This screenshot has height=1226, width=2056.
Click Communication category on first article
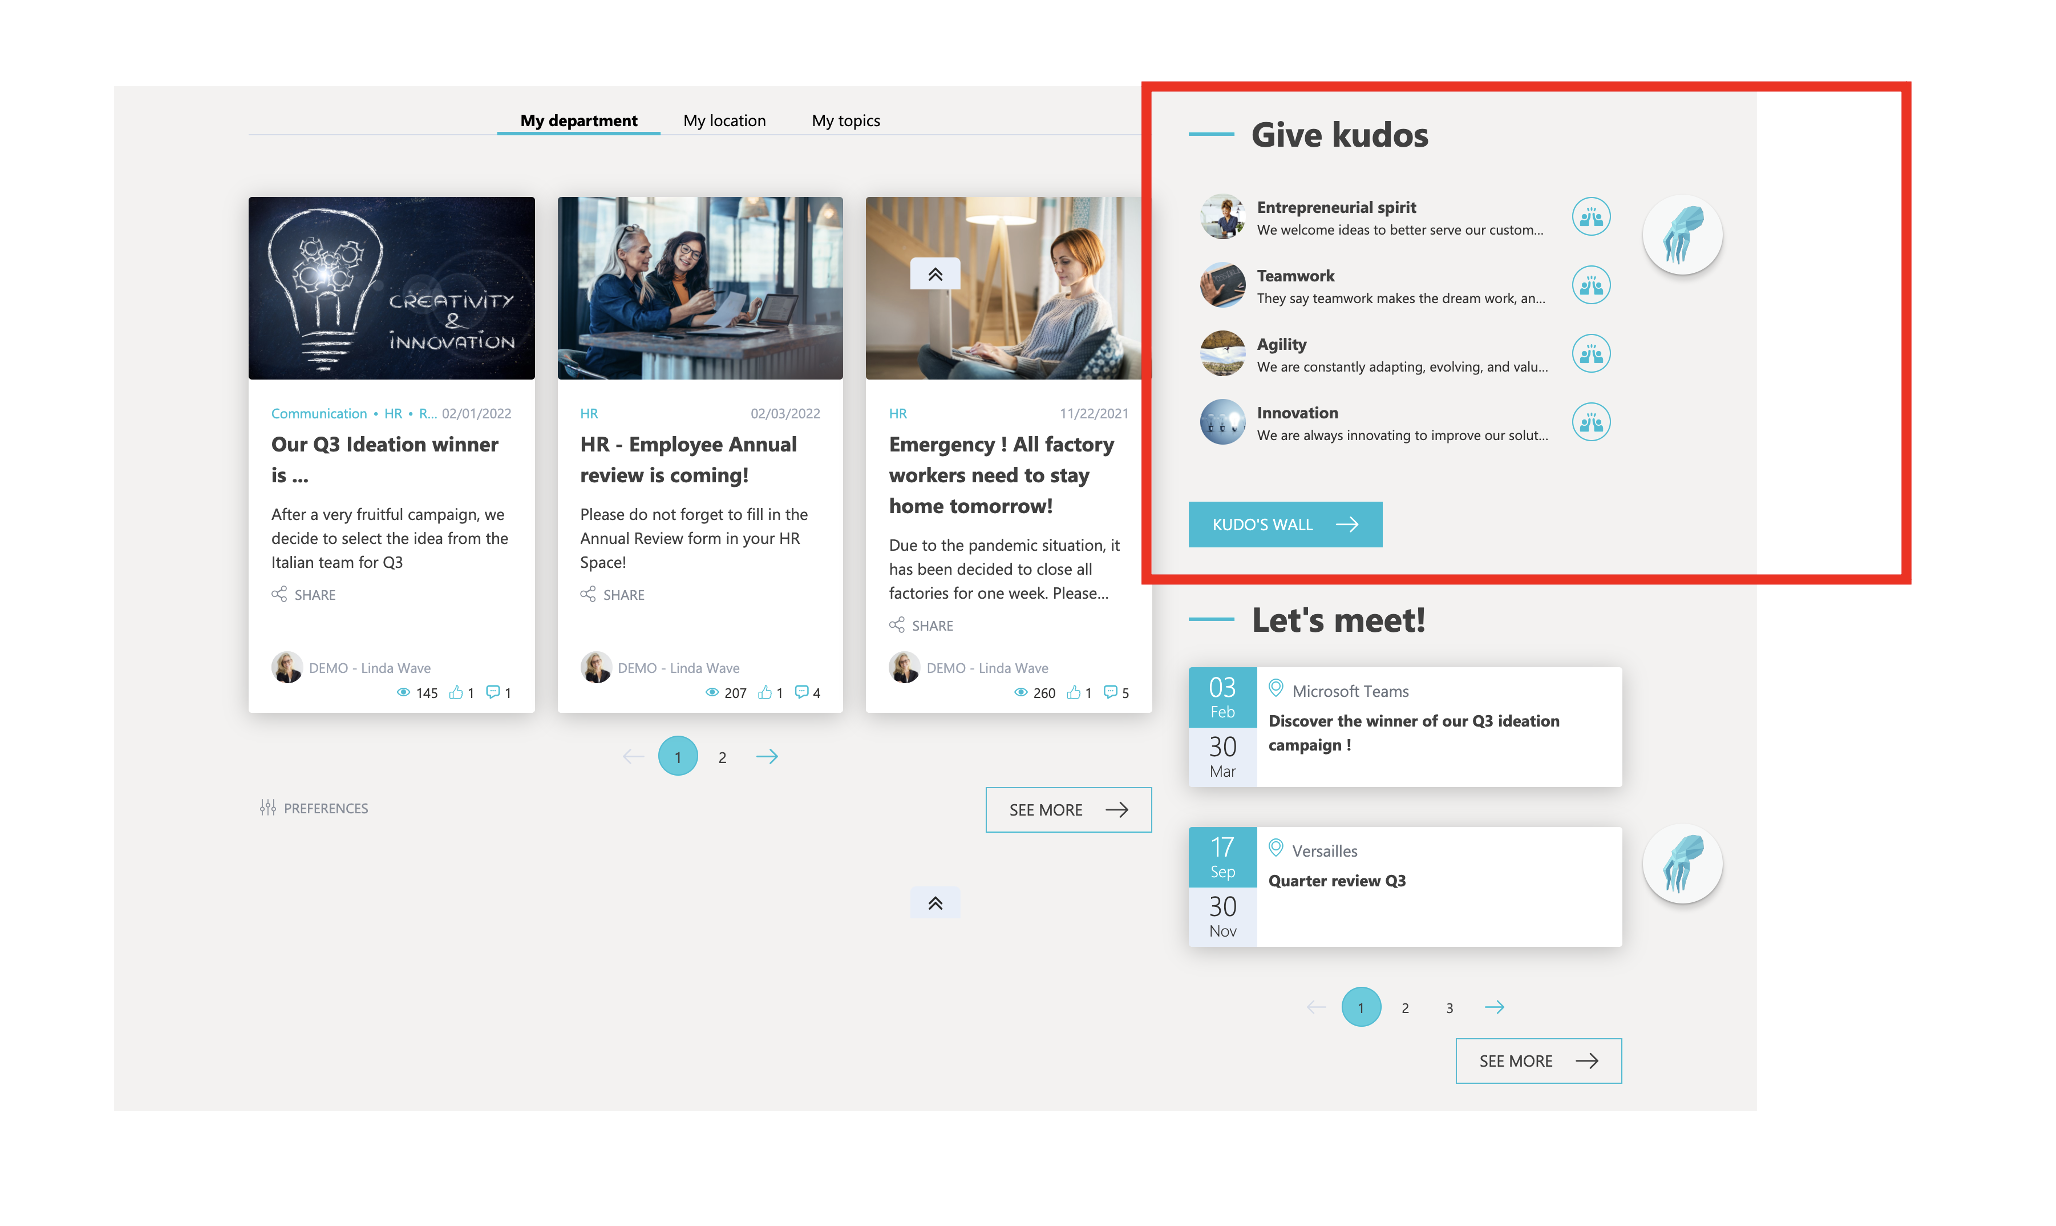coord(319,413)
